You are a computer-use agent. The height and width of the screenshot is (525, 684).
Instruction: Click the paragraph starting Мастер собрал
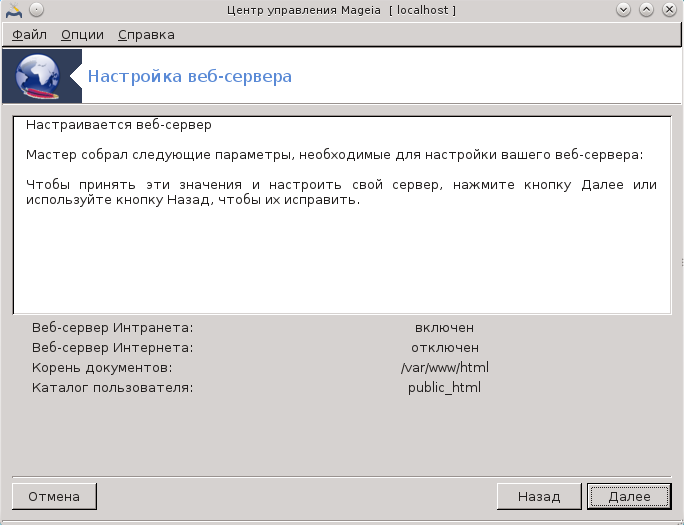coord(335,155)
